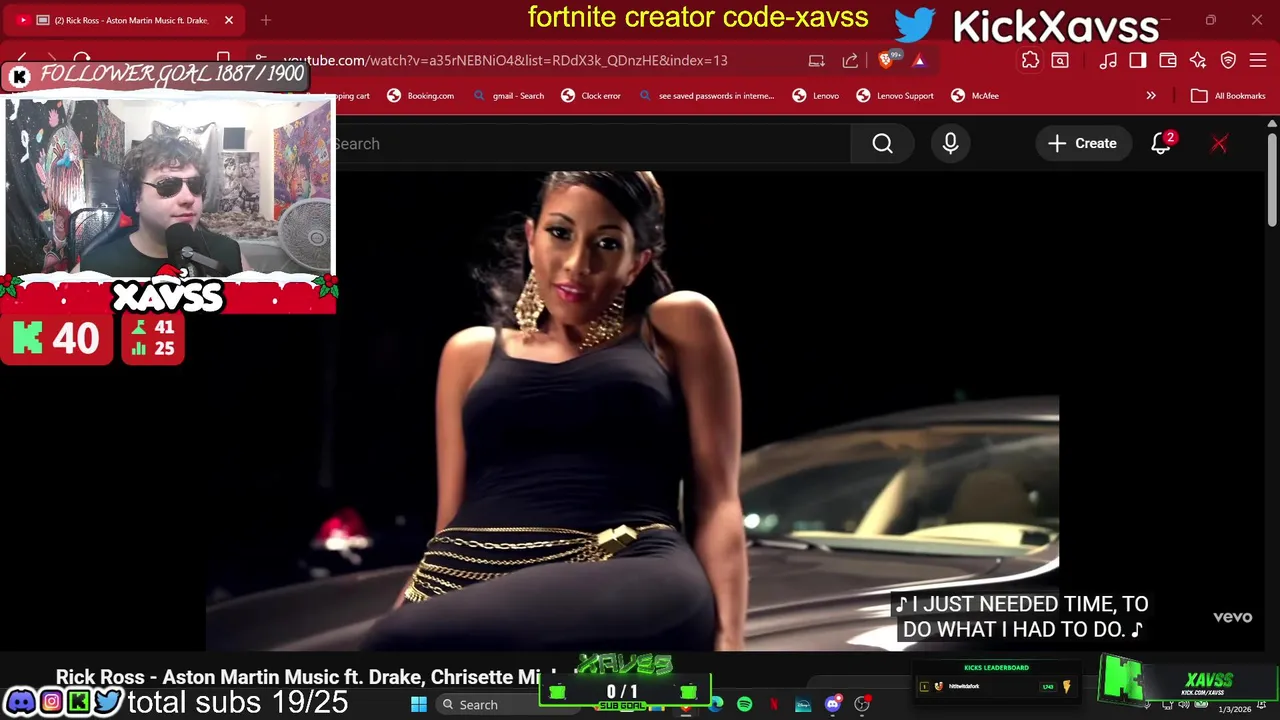
Task: Click the share page arrow icon
Action: click(850, 61)
